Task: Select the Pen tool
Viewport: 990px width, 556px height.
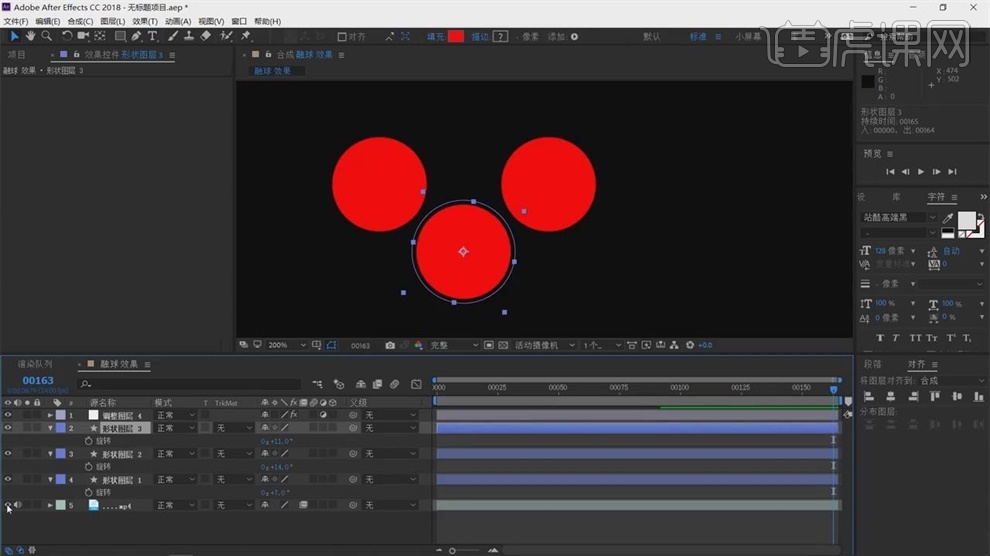Action: coord(136,36)
